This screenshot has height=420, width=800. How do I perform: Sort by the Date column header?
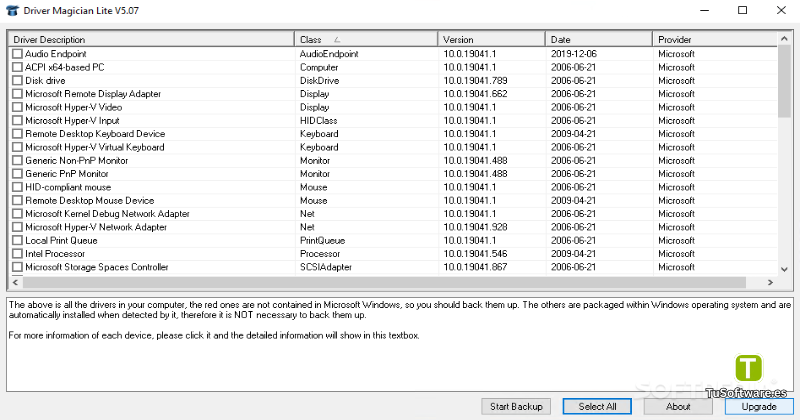pos(599,39)
